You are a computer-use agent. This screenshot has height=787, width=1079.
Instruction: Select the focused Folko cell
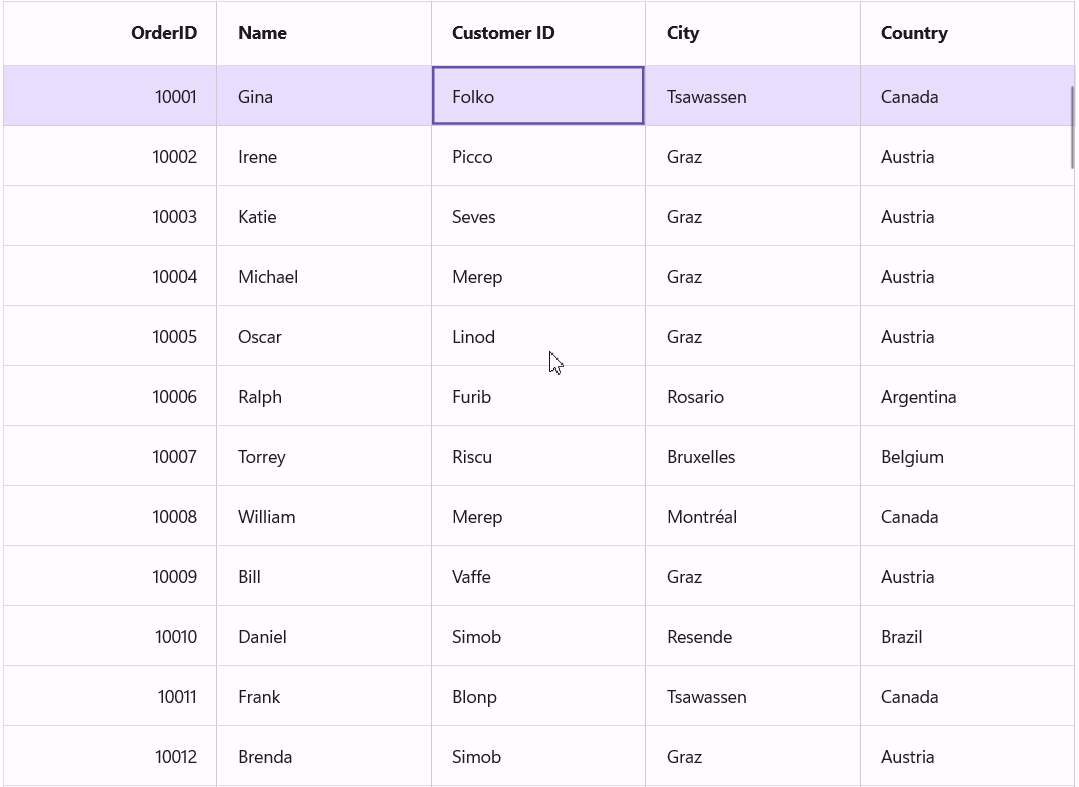point(538,97)
